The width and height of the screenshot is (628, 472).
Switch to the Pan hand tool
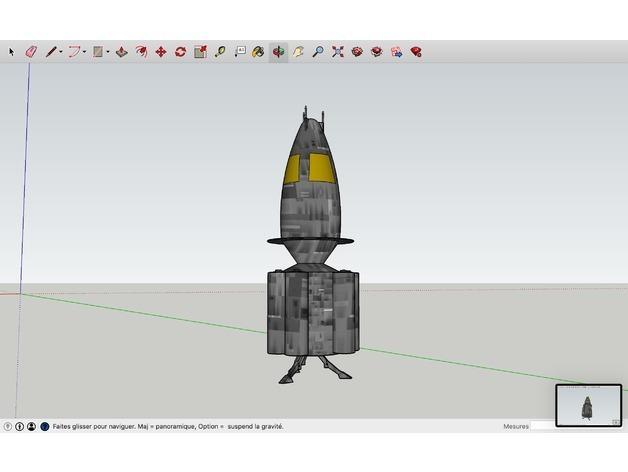point(298,52)
